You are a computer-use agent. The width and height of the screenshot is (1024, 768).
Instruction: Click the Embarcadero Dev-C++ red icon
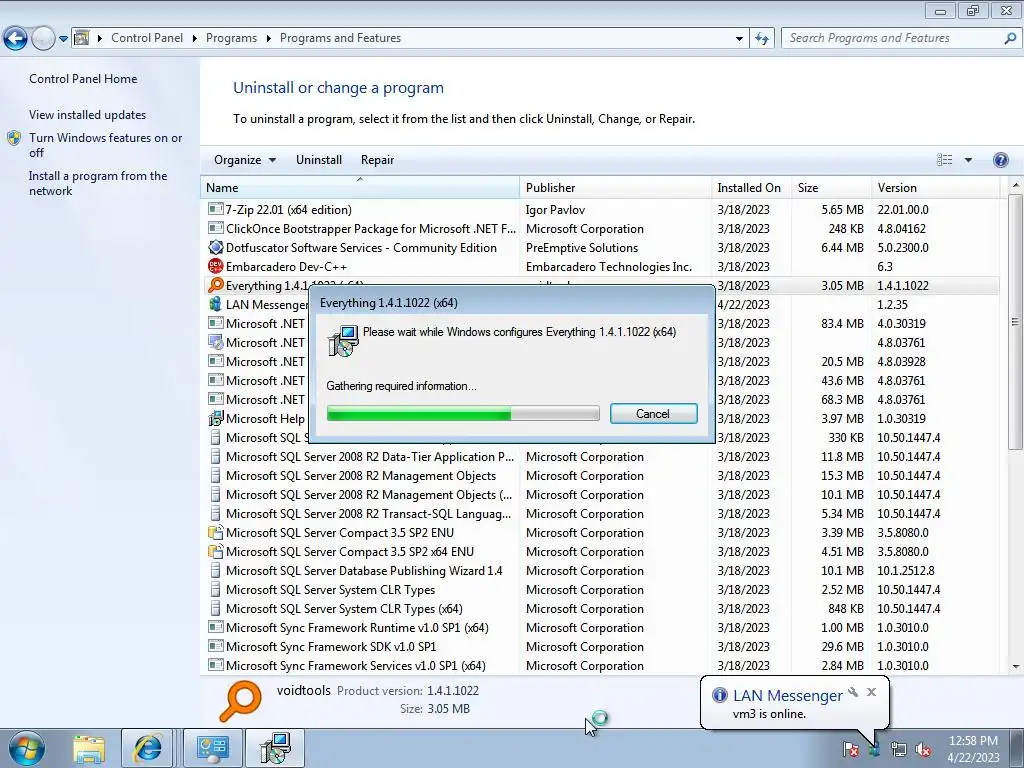(x=216, y=266)
